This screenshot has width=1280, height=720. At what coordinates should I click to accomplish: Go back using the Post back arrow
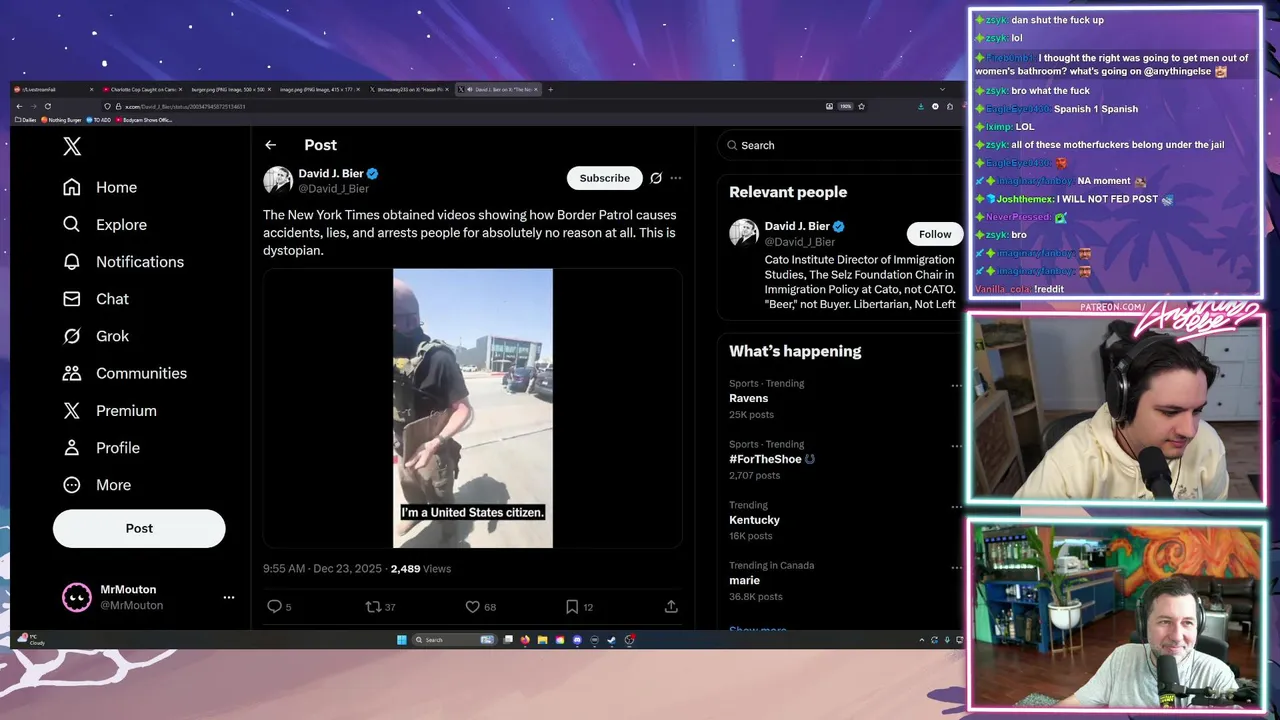pyautogui.click(x=270, y=145)
